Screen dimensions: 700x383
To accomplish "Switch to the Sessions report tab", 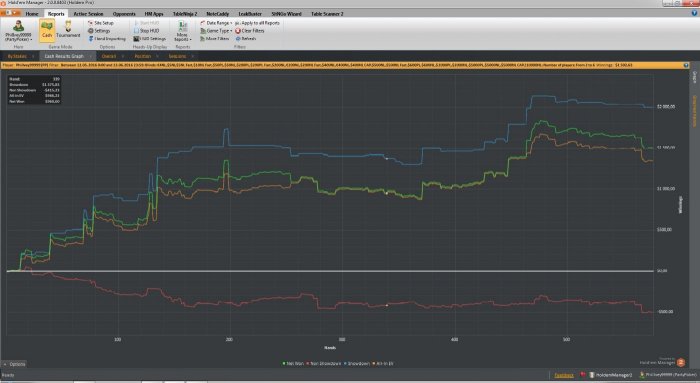I will tap(177, 56).
